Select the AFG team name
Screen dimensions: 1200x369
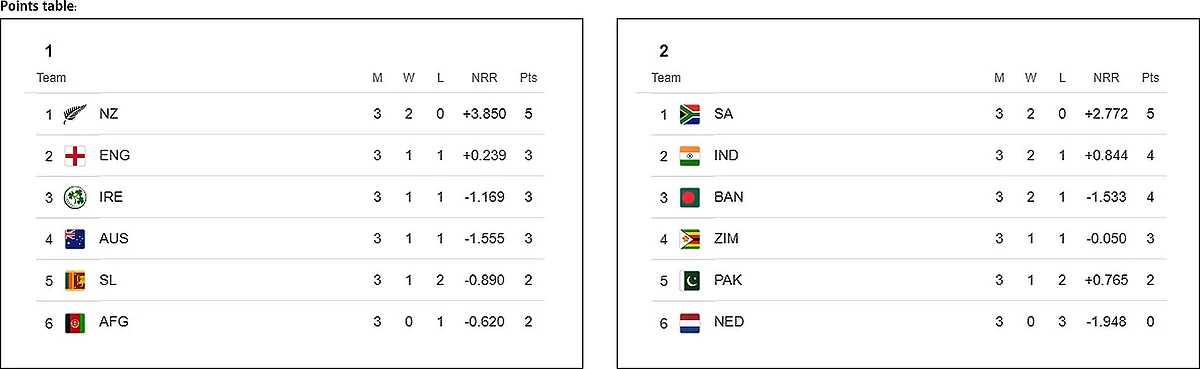click(x=114, y=322)
